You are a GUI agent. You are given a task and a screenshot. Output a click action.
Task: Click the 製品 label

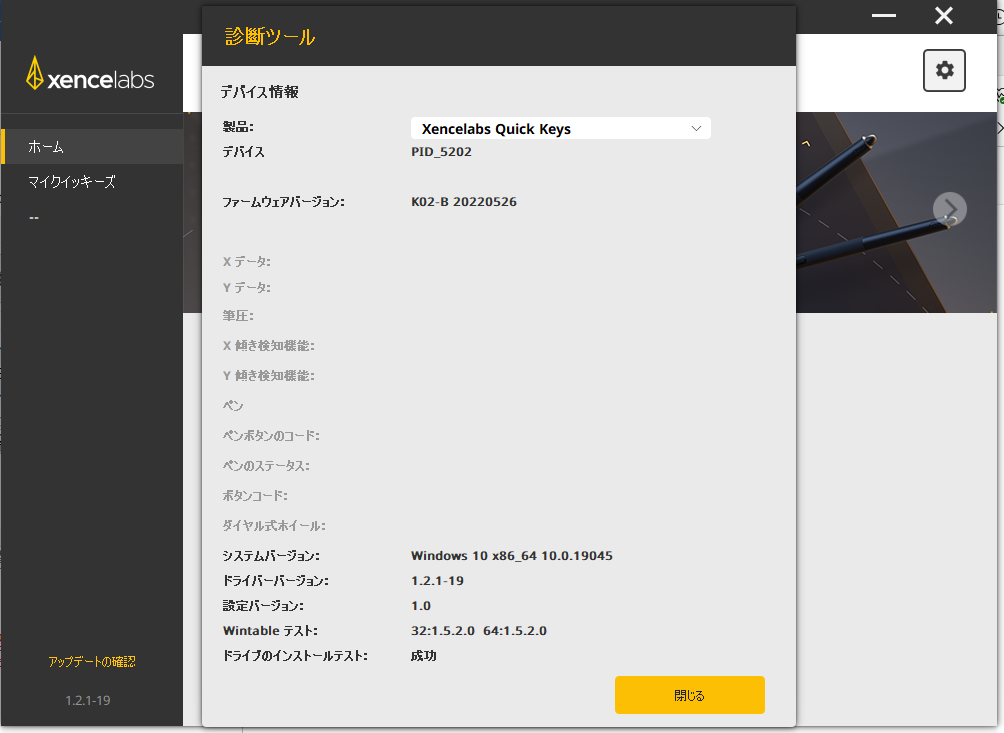[238, 127]
